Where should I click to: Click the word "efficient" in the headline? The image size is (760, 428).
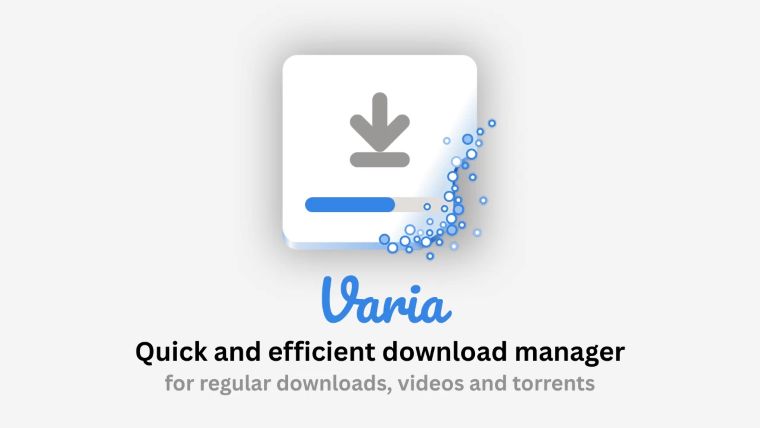pos(322,351)
